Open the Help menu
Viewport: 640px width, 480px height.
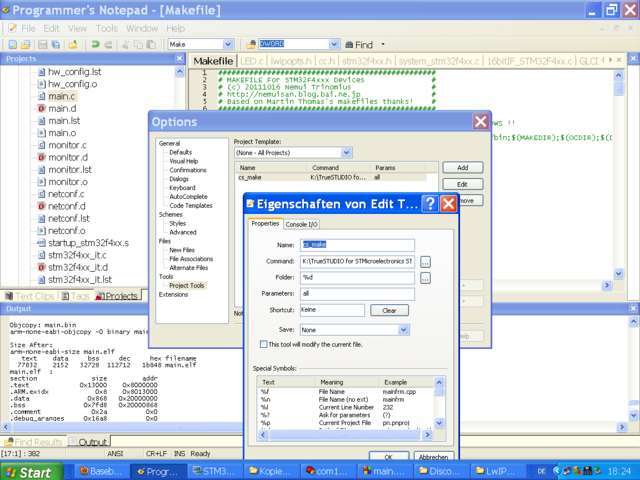coord(176,29)
